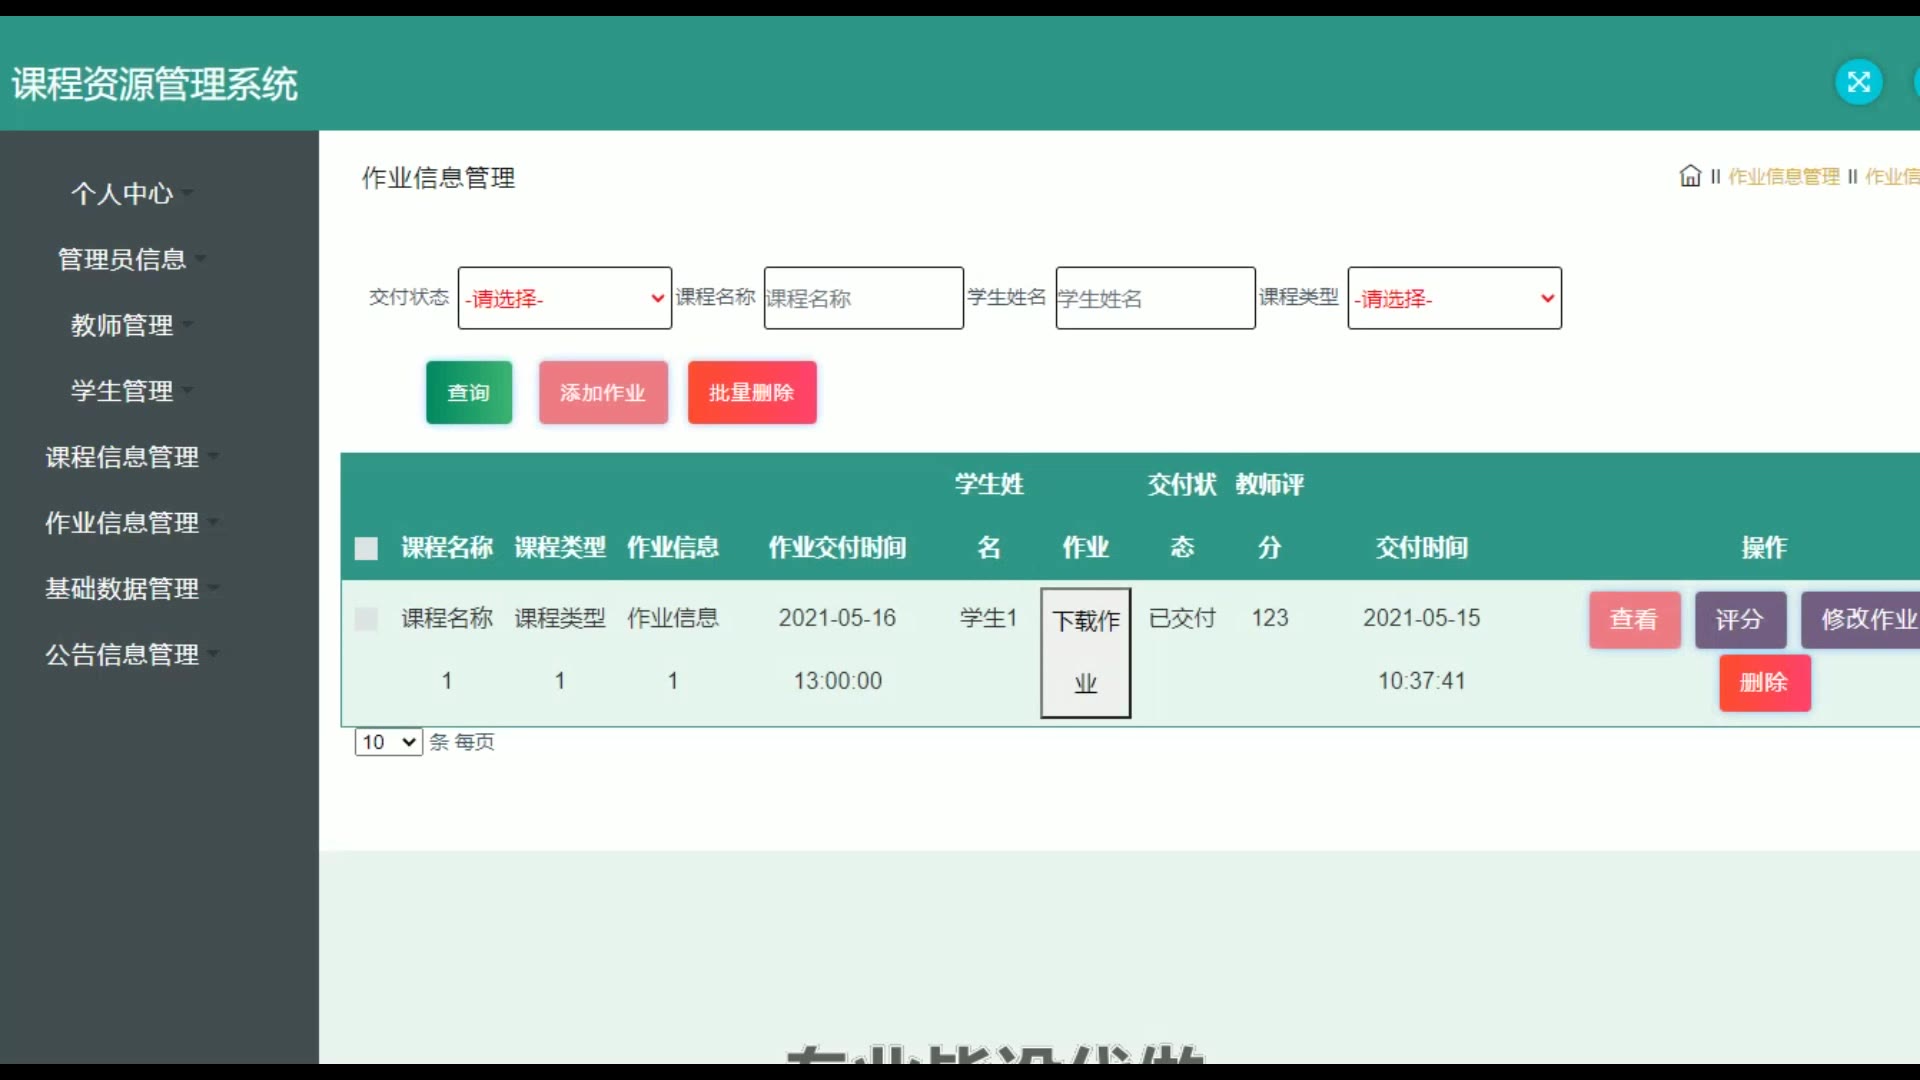Screen dimensions: 1920x1080
Task: Expand 课程信息管理 sidebar item
Action: click(122, 457)
